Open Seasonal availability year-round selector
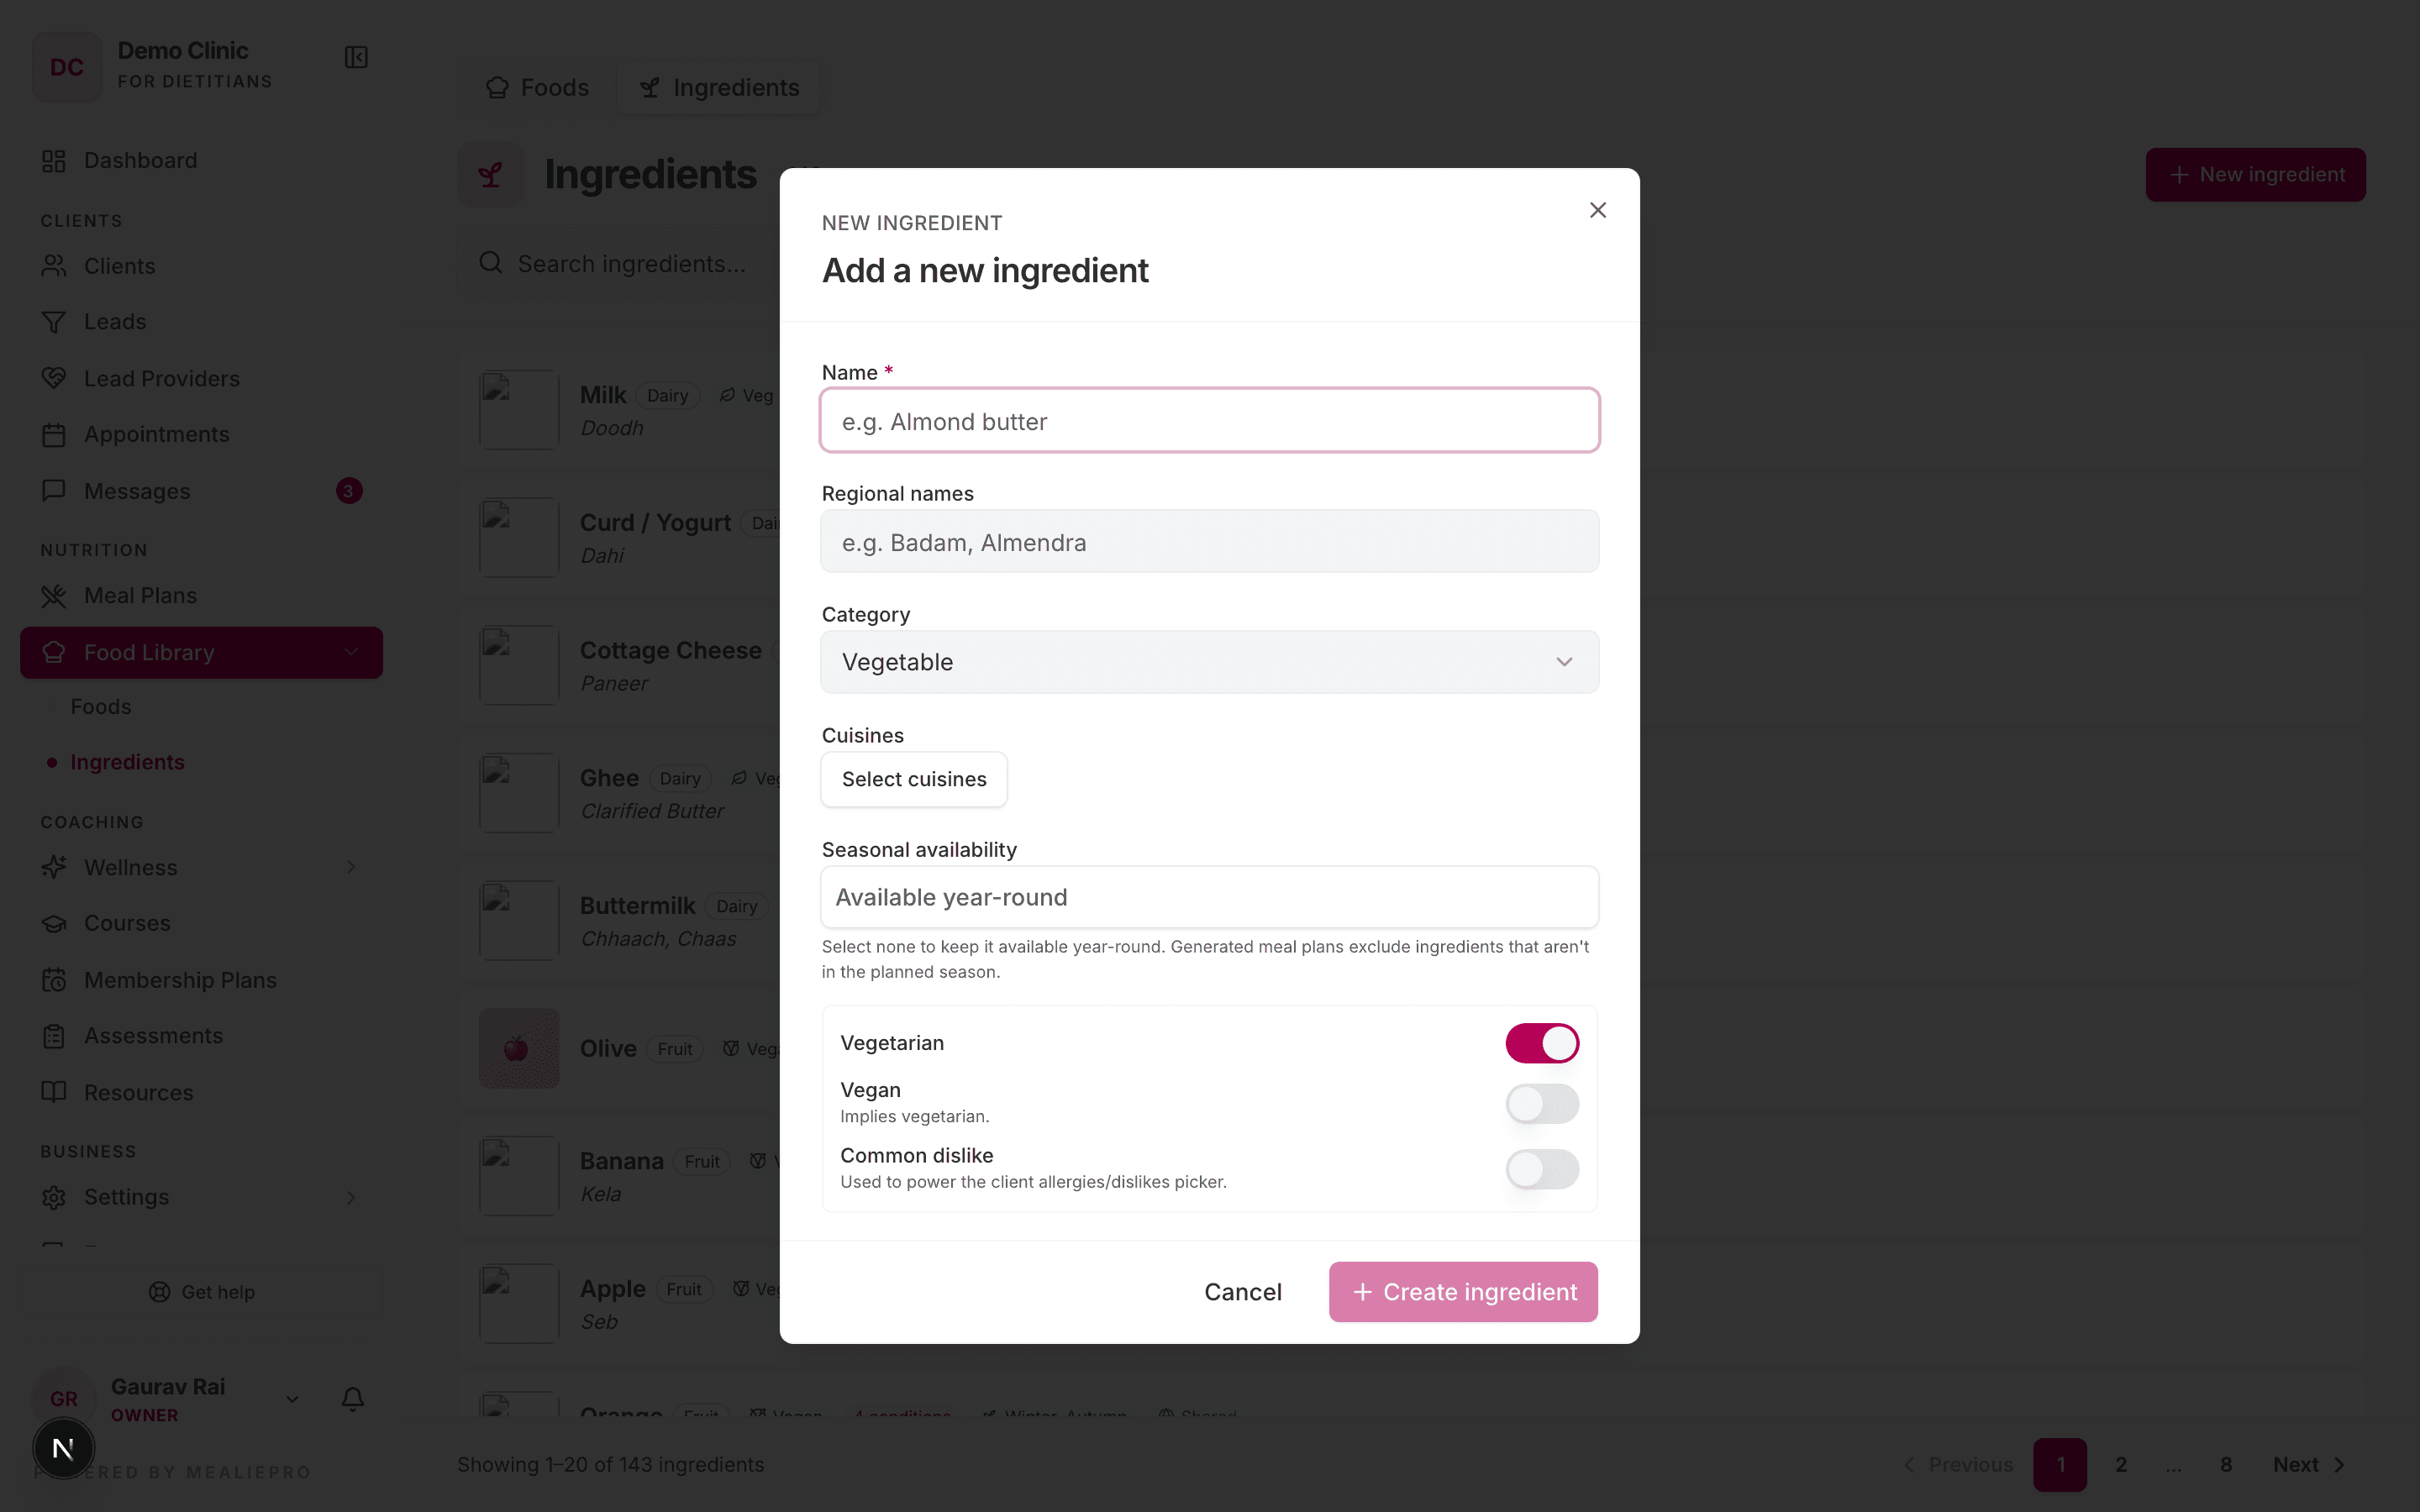The height and width of the screenshot is (1512, 2420). (x=1209, y=897)
